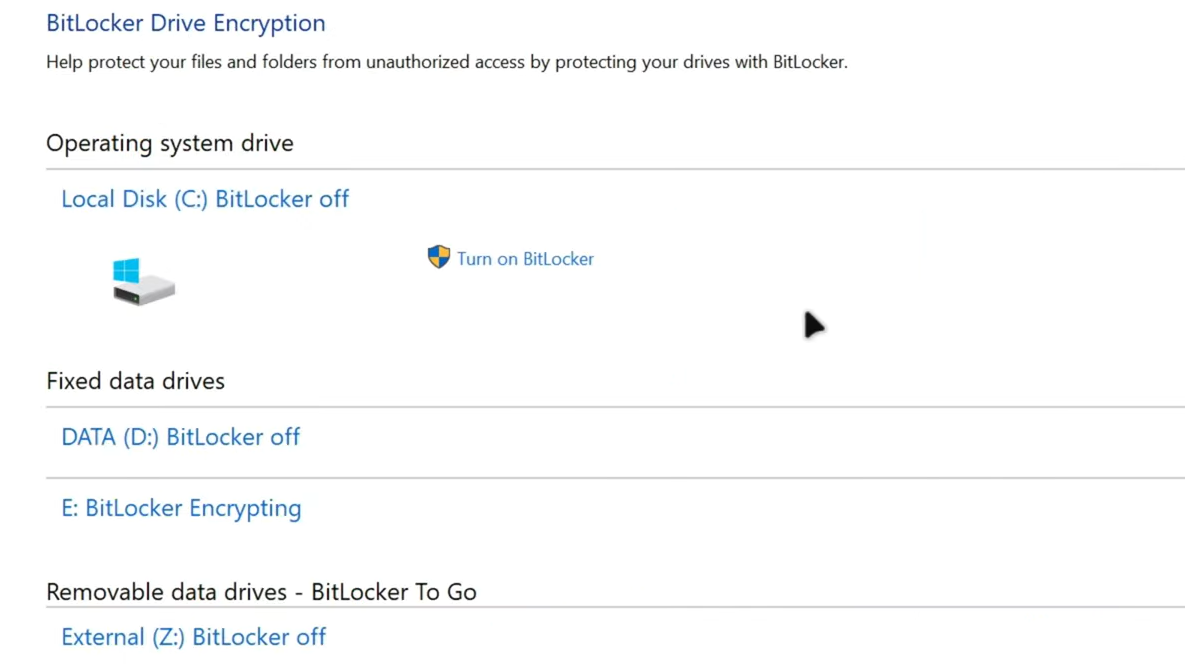
Task: Click the 'BitLocker Encrypting' status of drive E:
Action: coord(193,508)
